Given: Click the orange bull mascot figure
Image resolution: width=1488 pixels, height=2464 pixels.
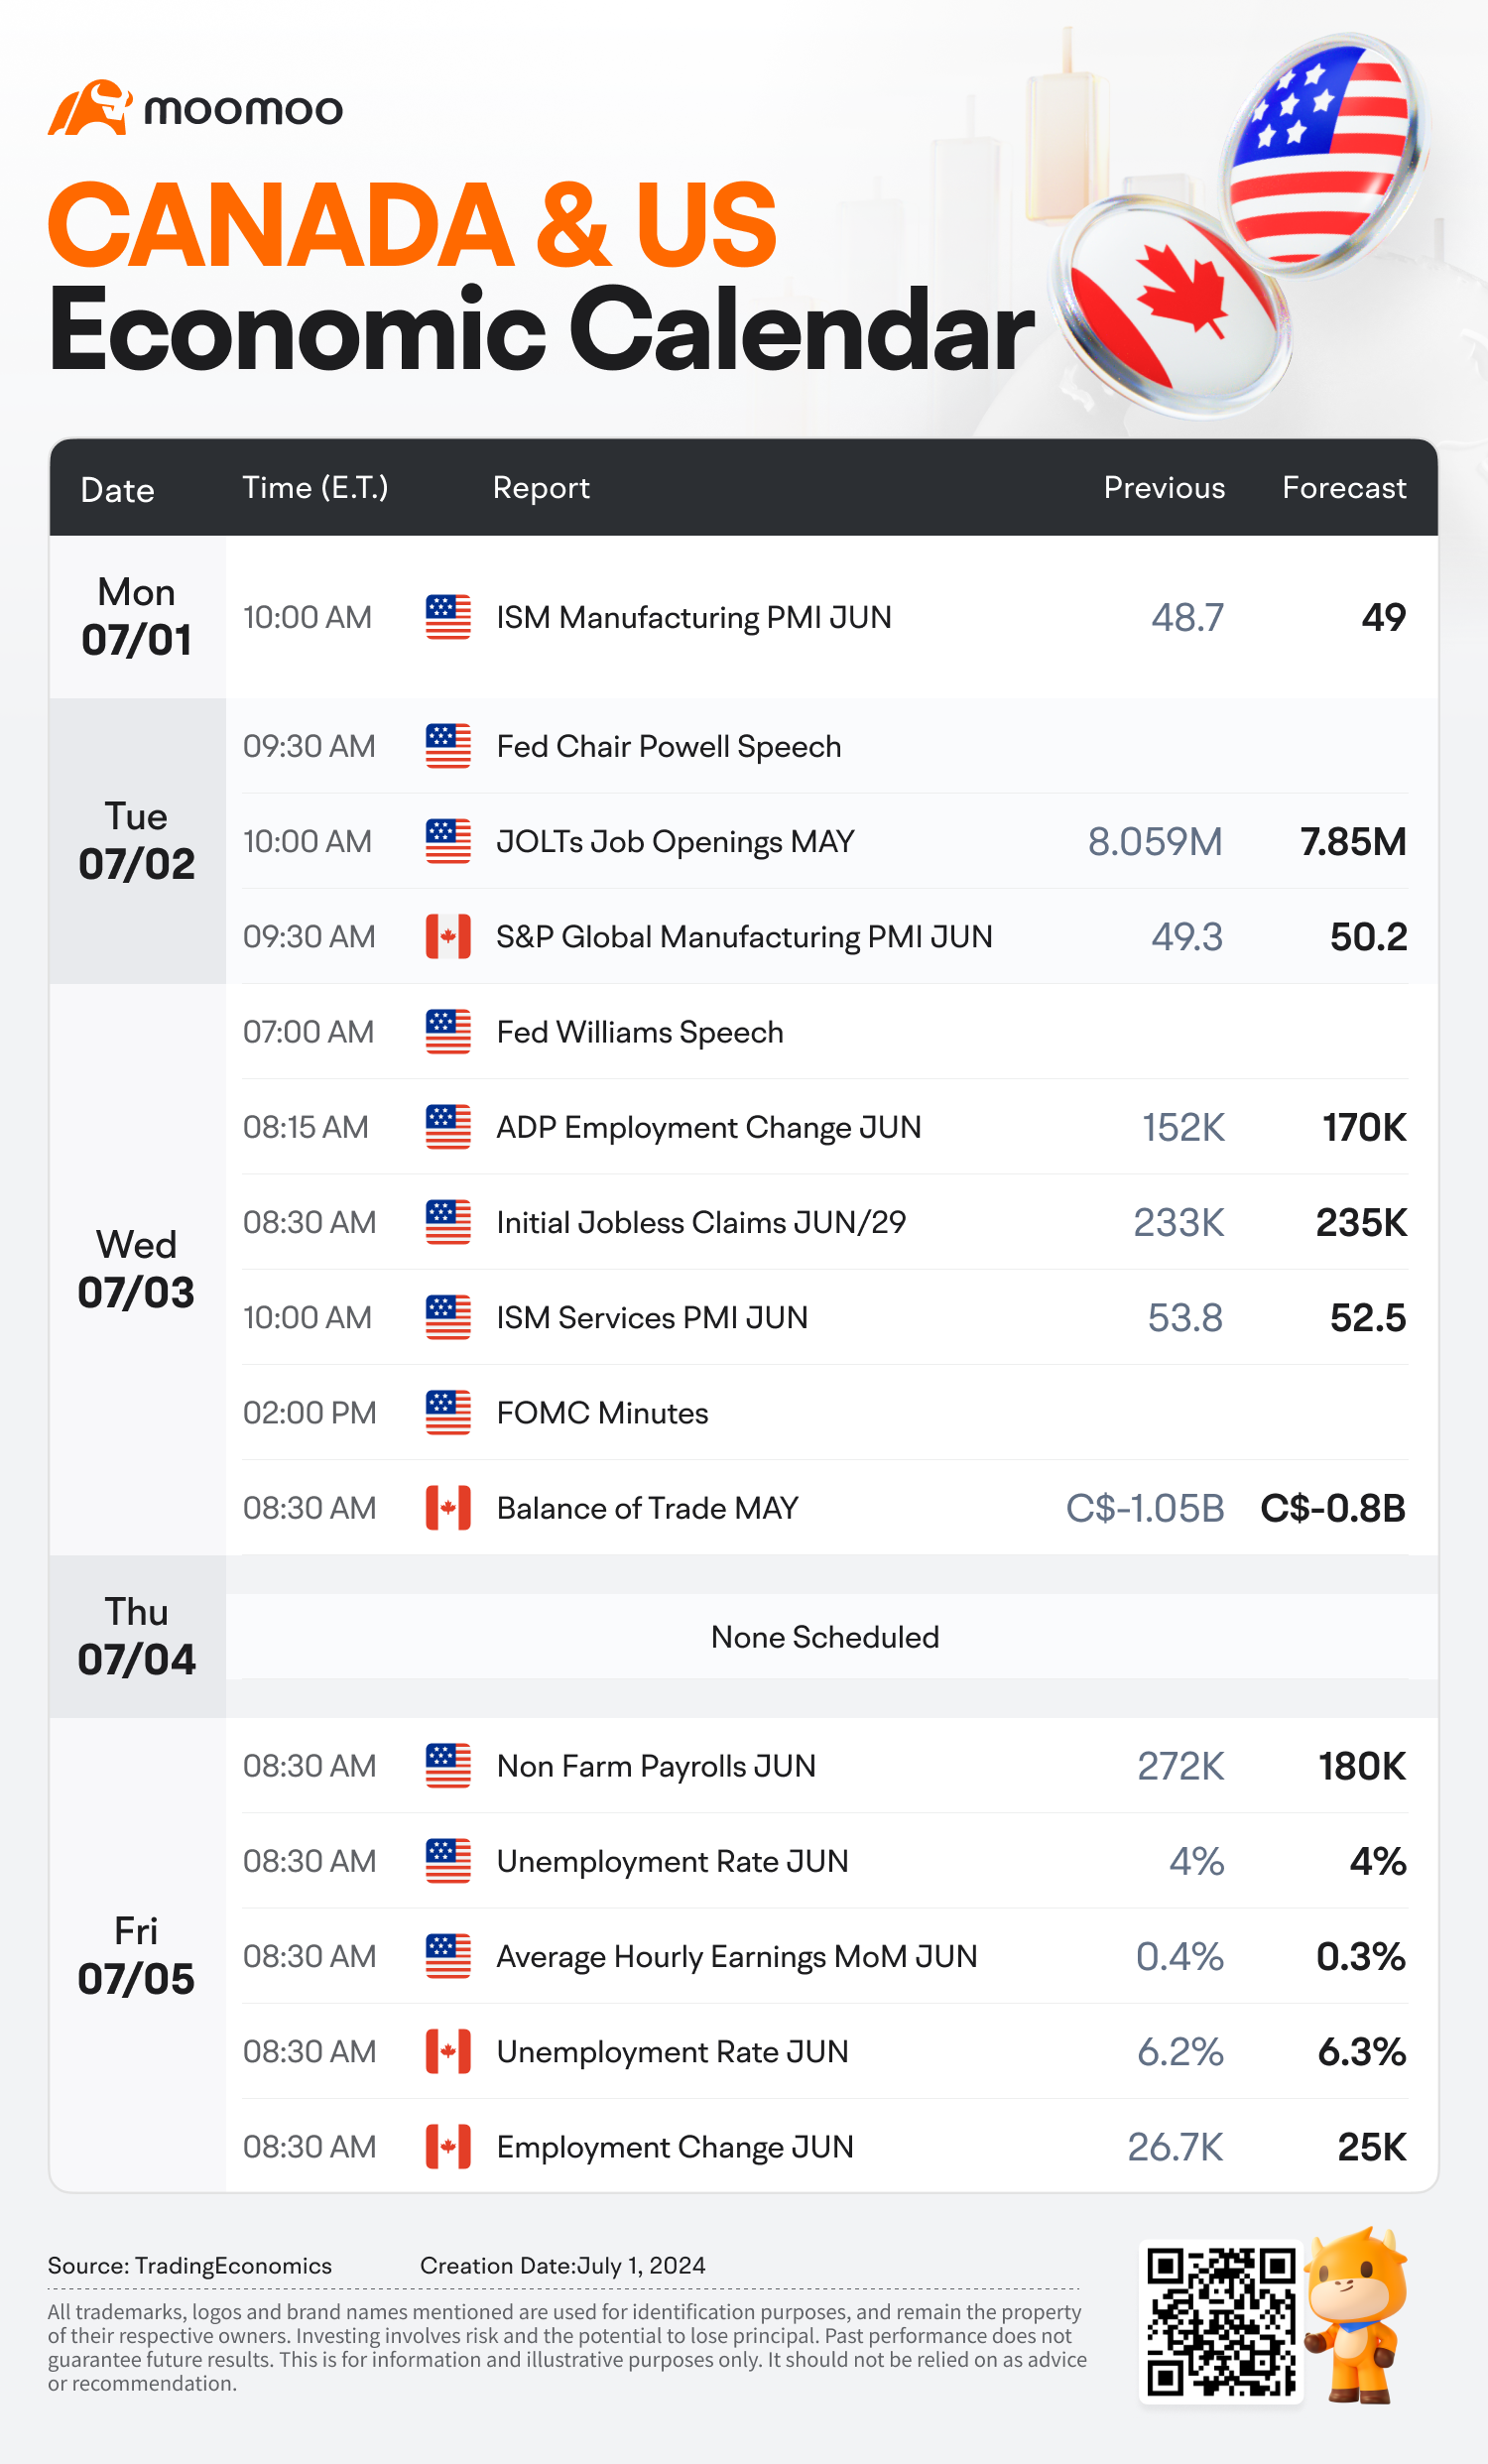Looking at the screenshot, I should 1359,2315.
